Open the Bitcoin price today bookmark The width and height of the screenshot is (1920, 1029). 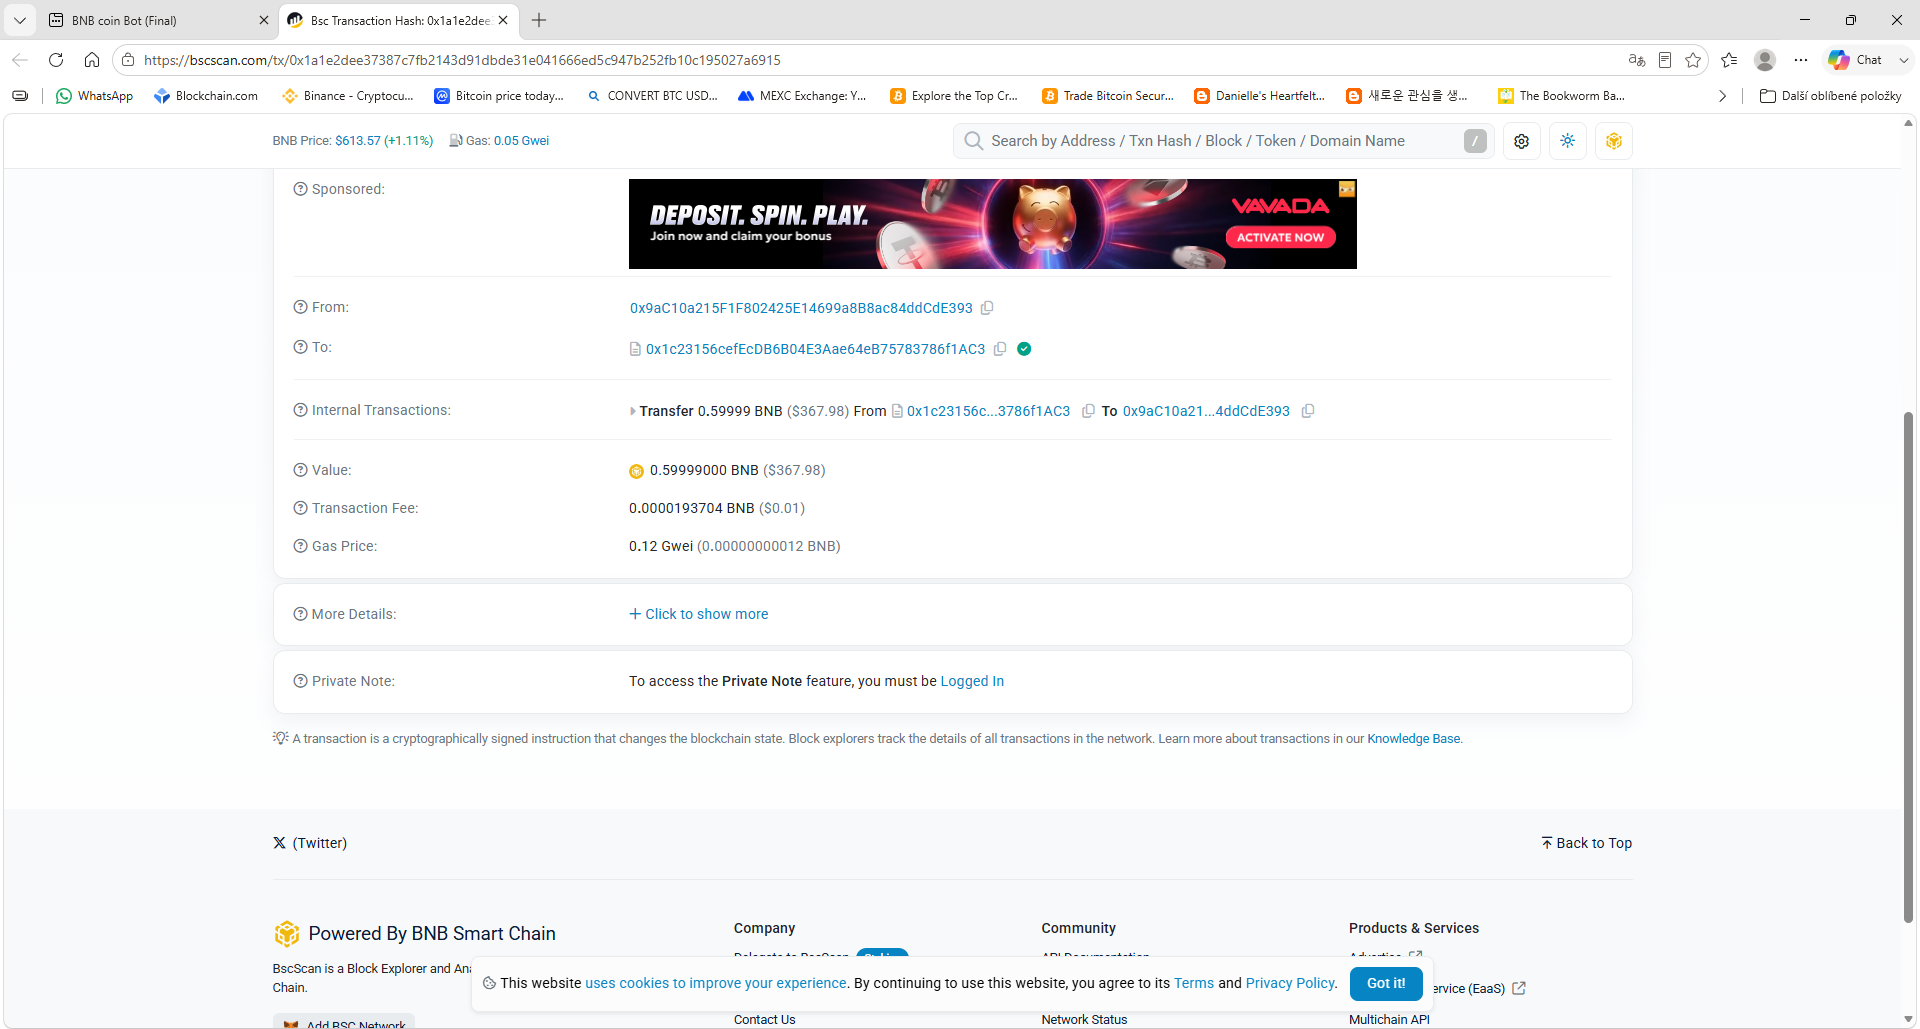click(x=499, y=96)
